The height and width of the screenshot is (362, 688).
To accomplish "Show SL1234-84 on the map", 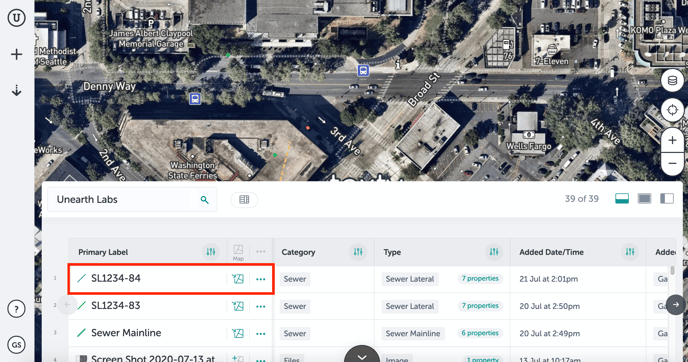I will pyautogui.click(x=238, y=279).
